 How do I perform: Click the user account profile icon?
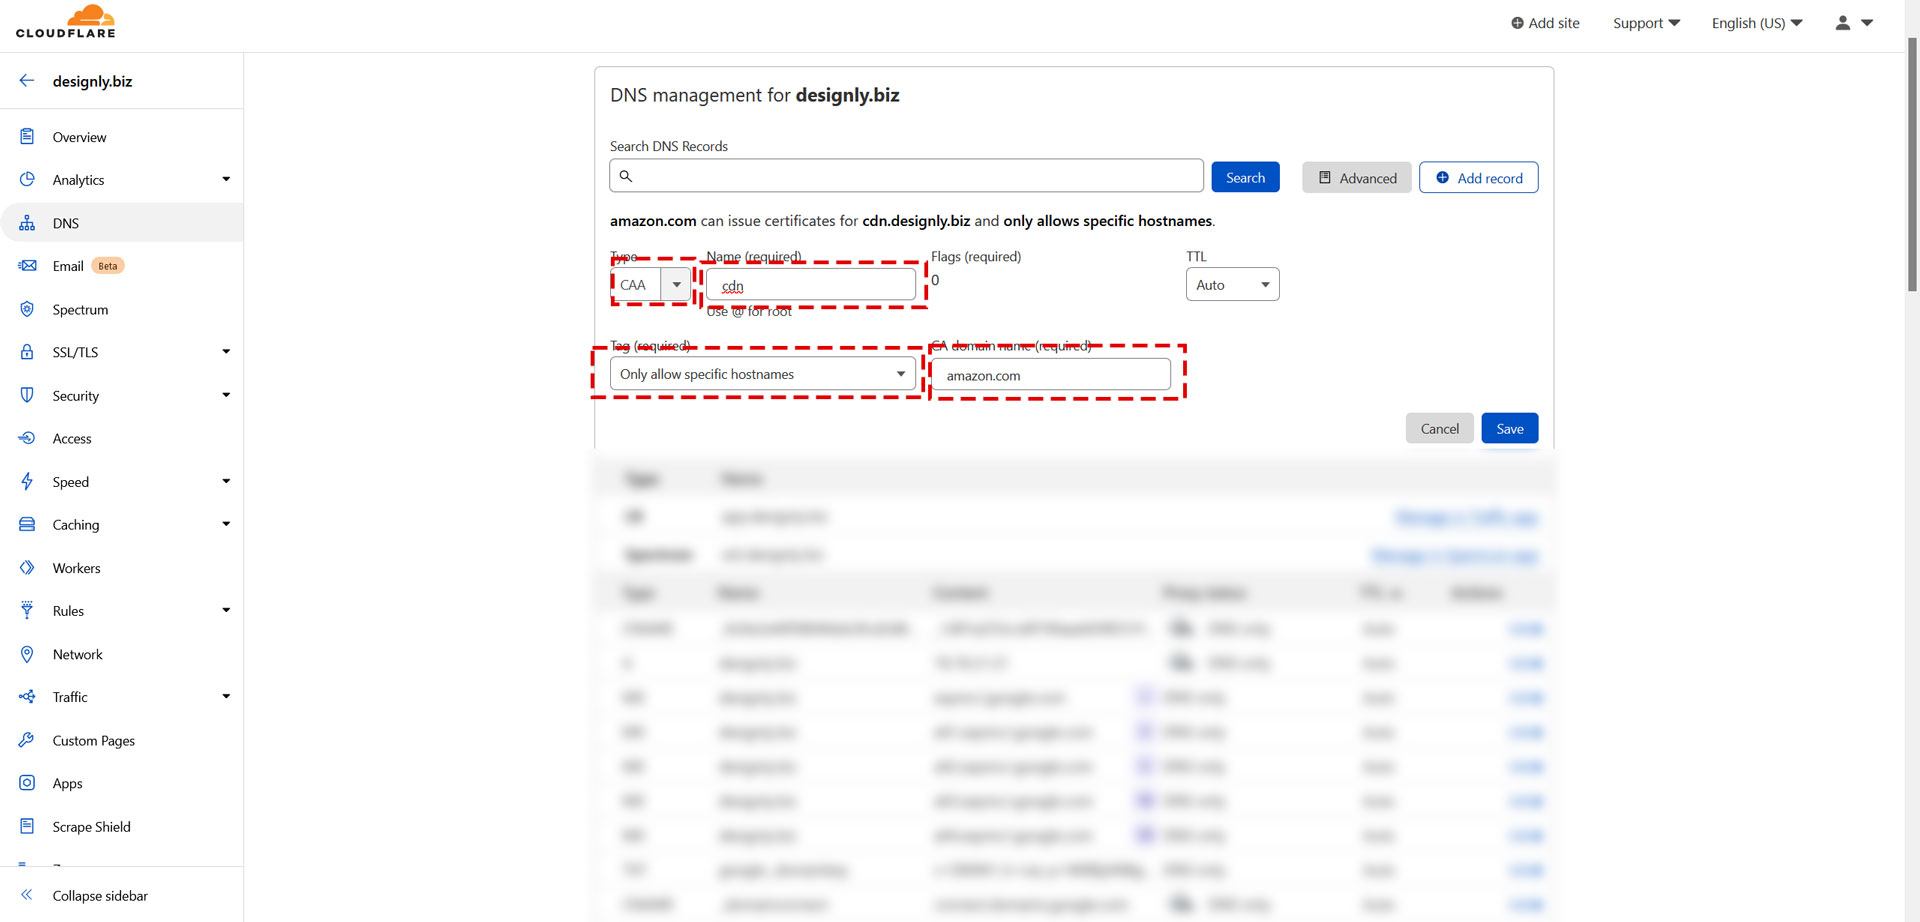pos(1843,23)
